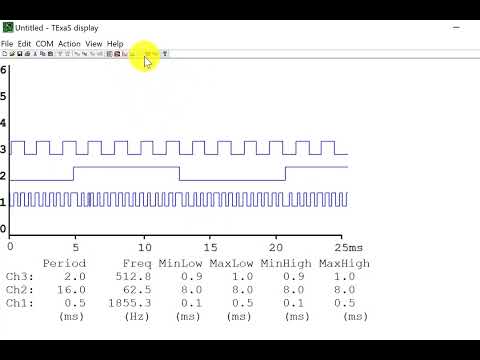Select the Ch1: row label

click(x=20, y=303)
